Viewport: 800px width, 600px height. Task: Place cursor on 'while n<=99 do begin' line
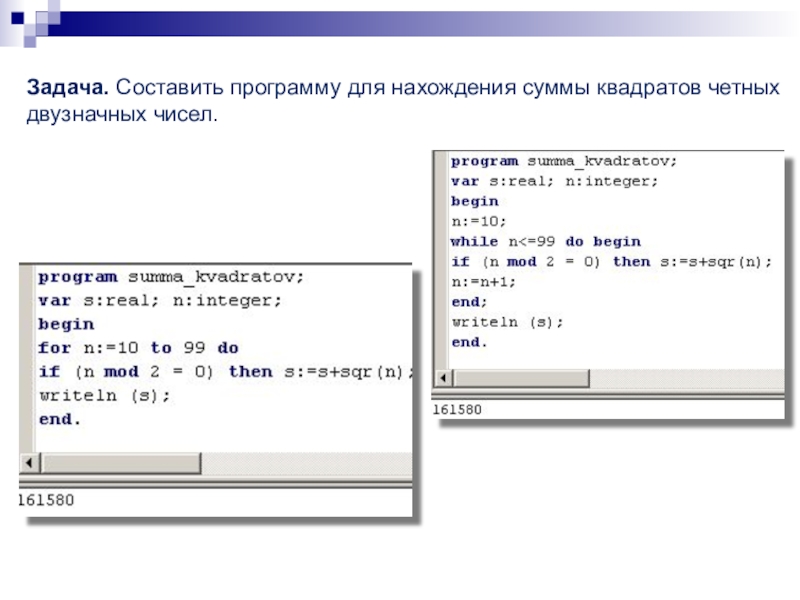click(546, 241)
